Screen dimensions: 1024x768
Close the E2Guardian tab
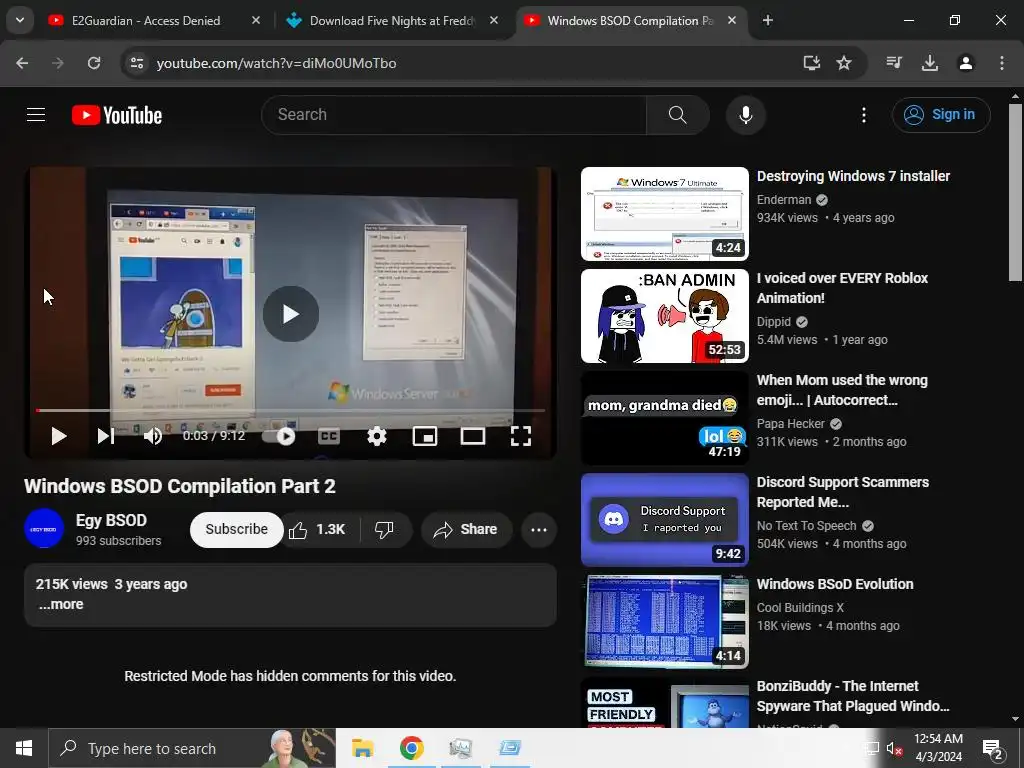click(x=256, y=21)
